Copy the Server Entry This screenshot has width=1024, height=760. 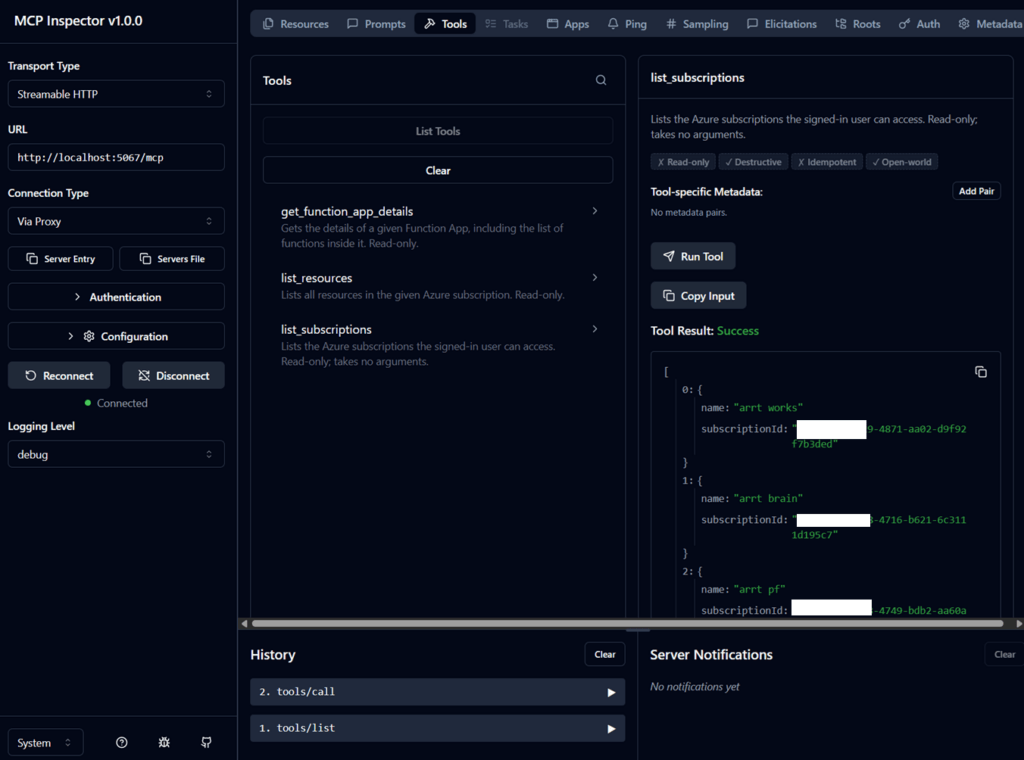(60, 259)
